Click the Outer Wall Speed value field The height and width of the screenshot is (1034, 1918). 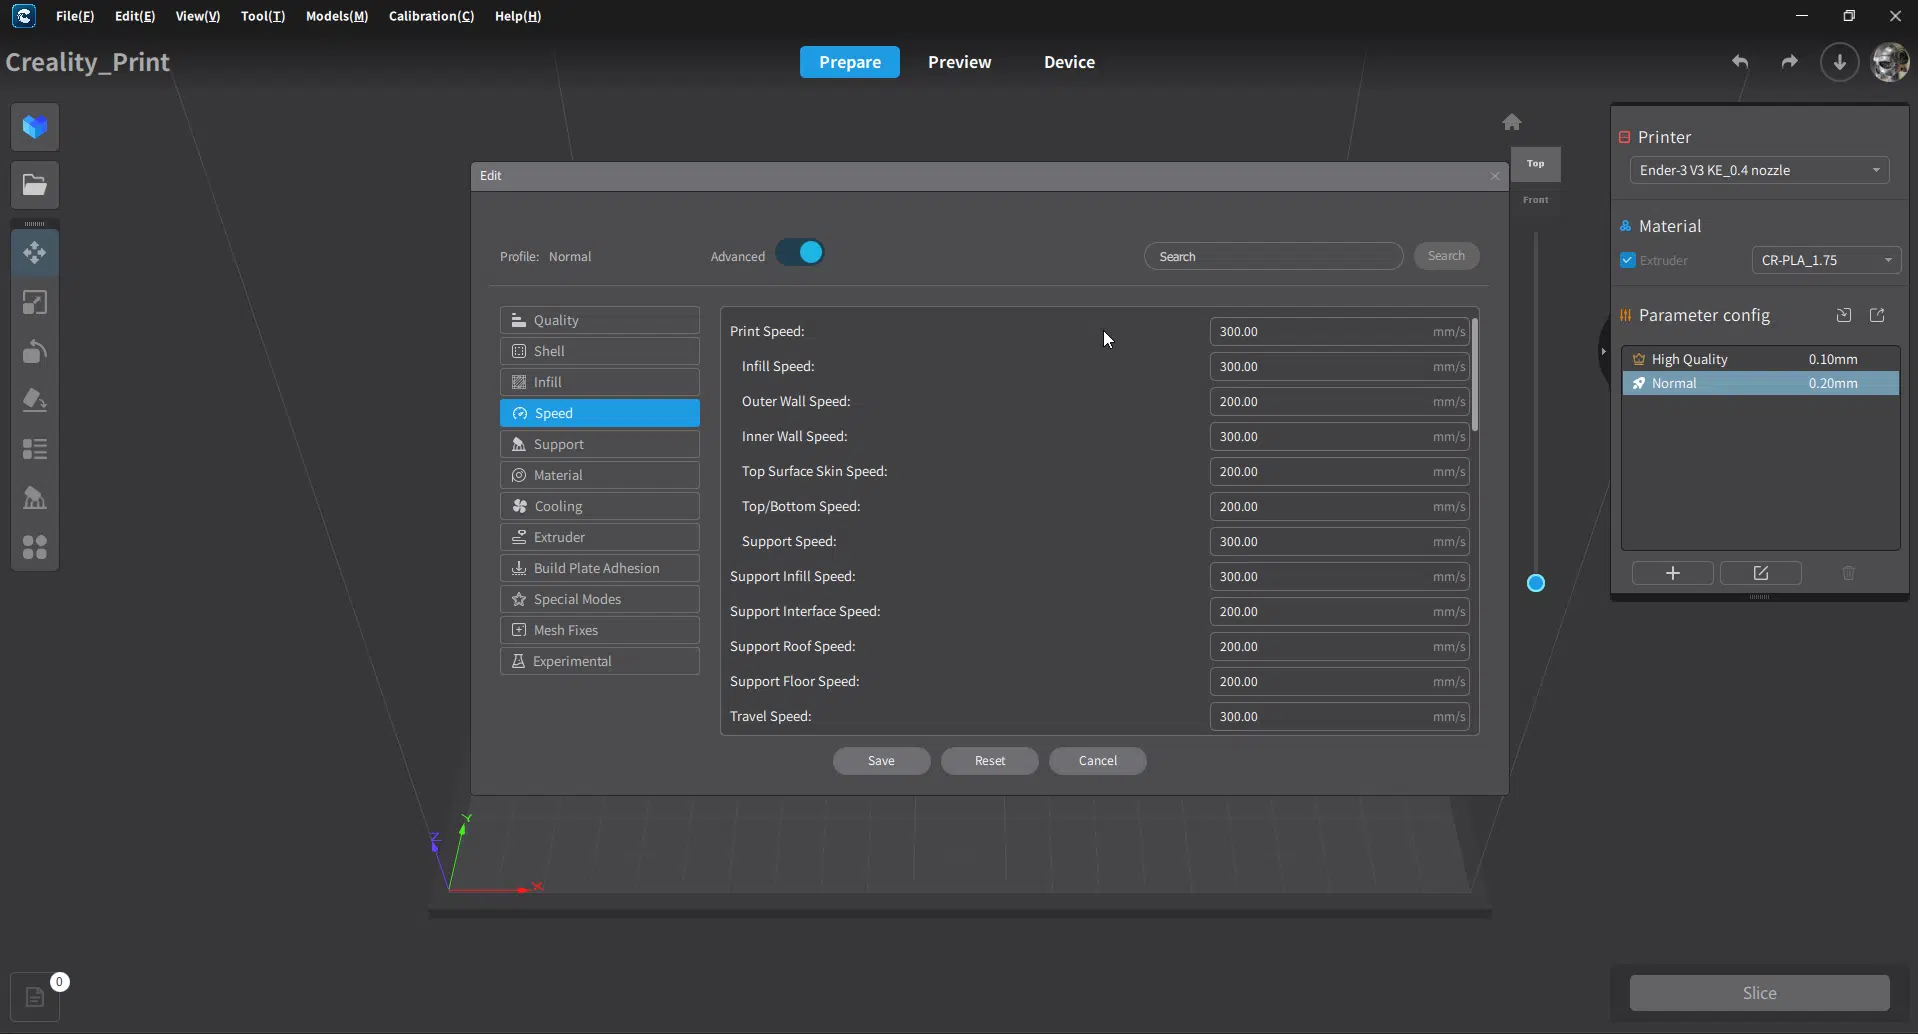(1339, 402)
